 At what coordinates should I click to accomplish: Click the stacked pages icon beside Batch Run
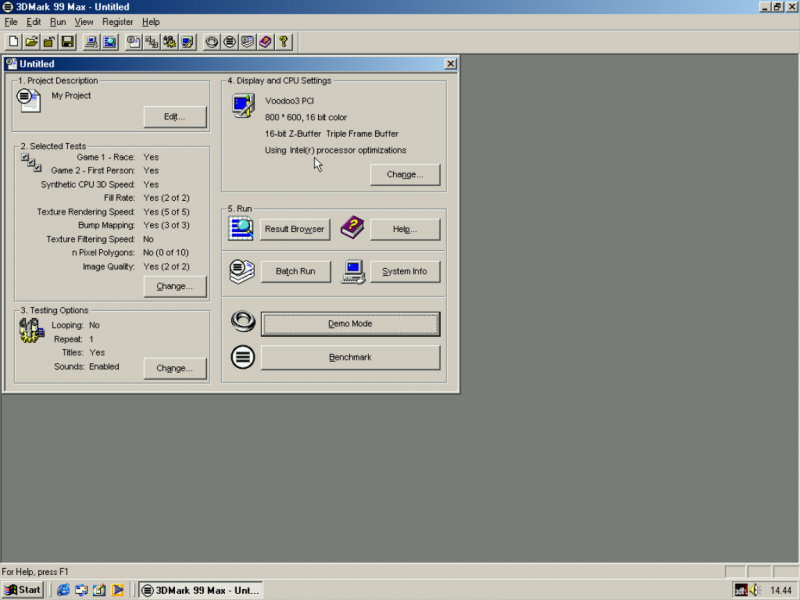point(242,271)
